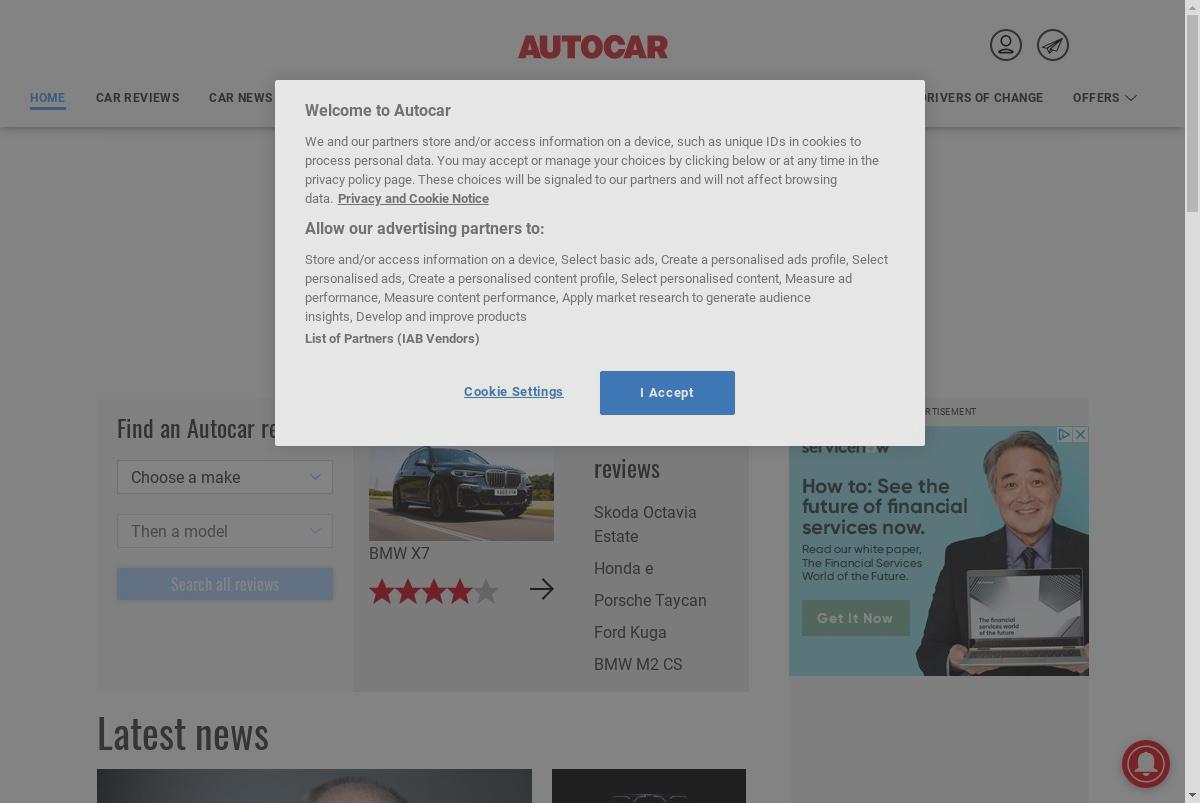Open the Privacy and Cookie Notice link
Image resolution: width=1200 pixels, height=803 pixels.
coord(413,199)
